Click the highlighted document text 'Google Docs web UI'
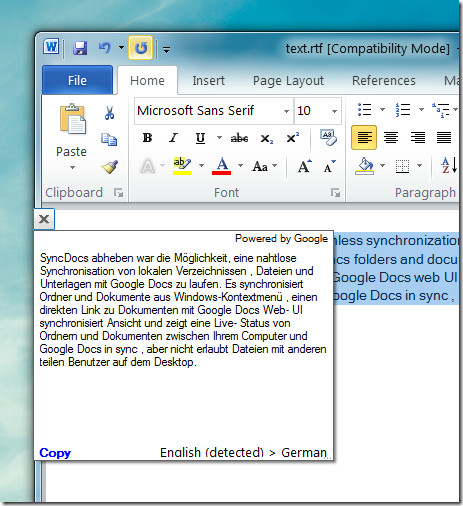The height and width of the screenshot is (506, 463). pyautogui.click(x=395, y=277)
